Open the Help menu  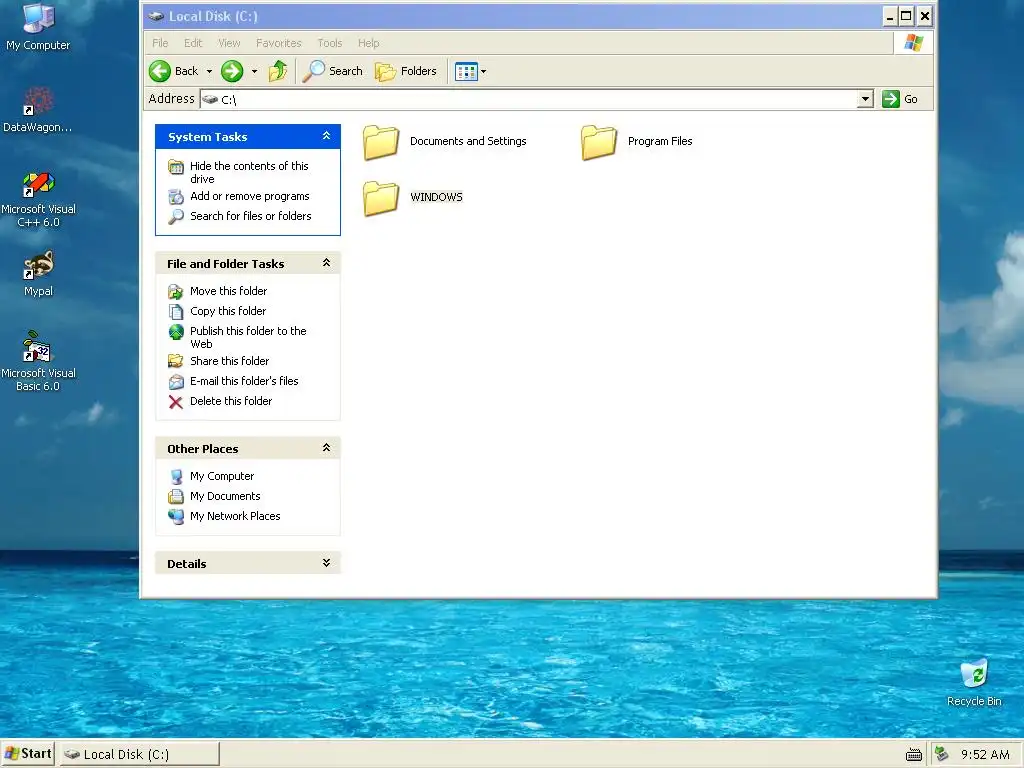tap(368, 43)
